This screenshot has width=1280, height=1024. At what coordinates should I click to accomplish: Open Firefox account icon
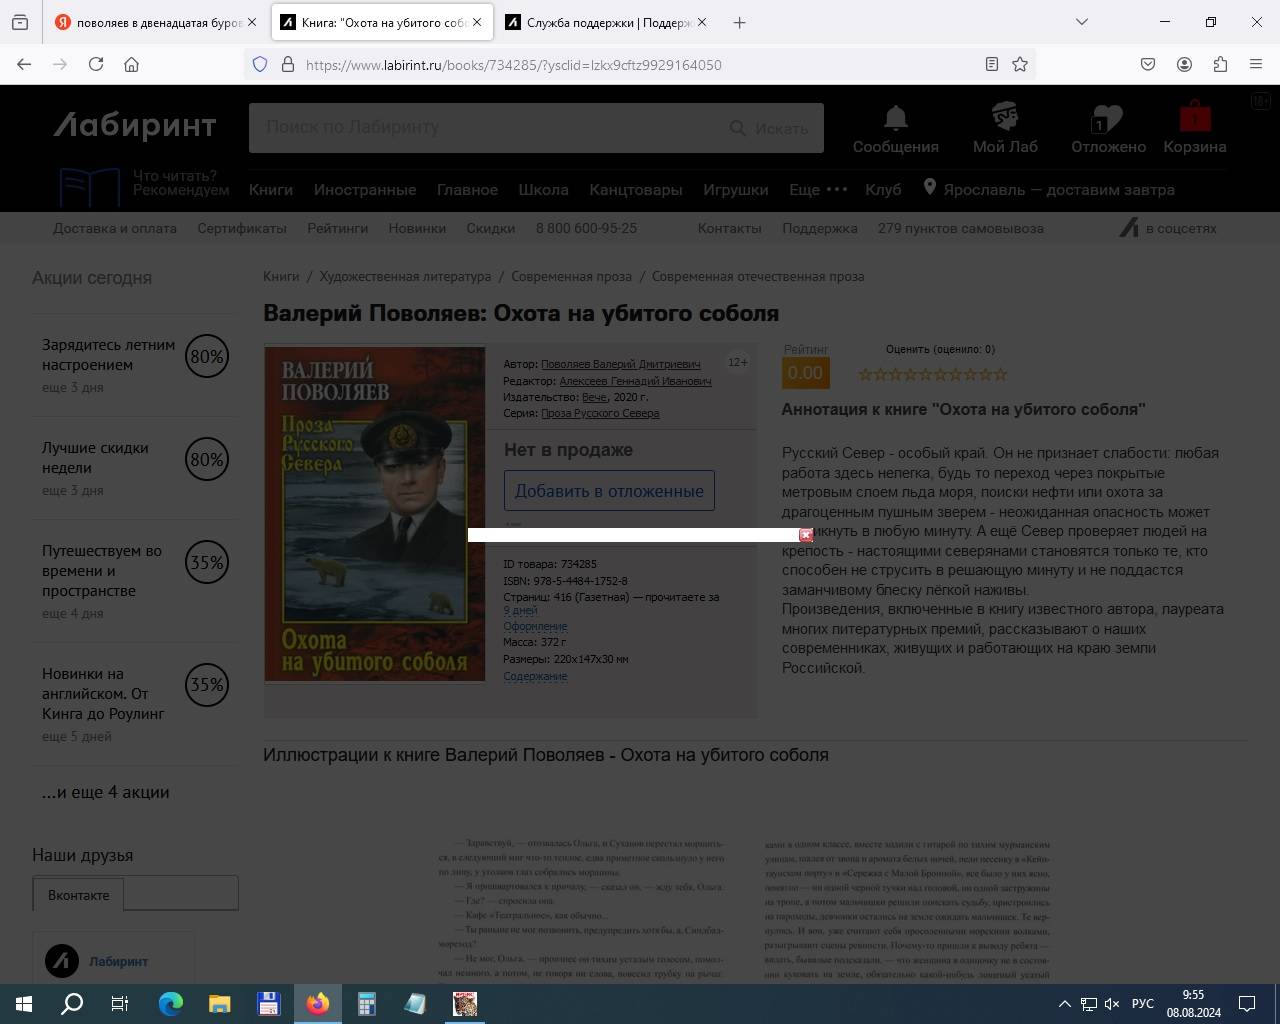tap(1184, 64)
